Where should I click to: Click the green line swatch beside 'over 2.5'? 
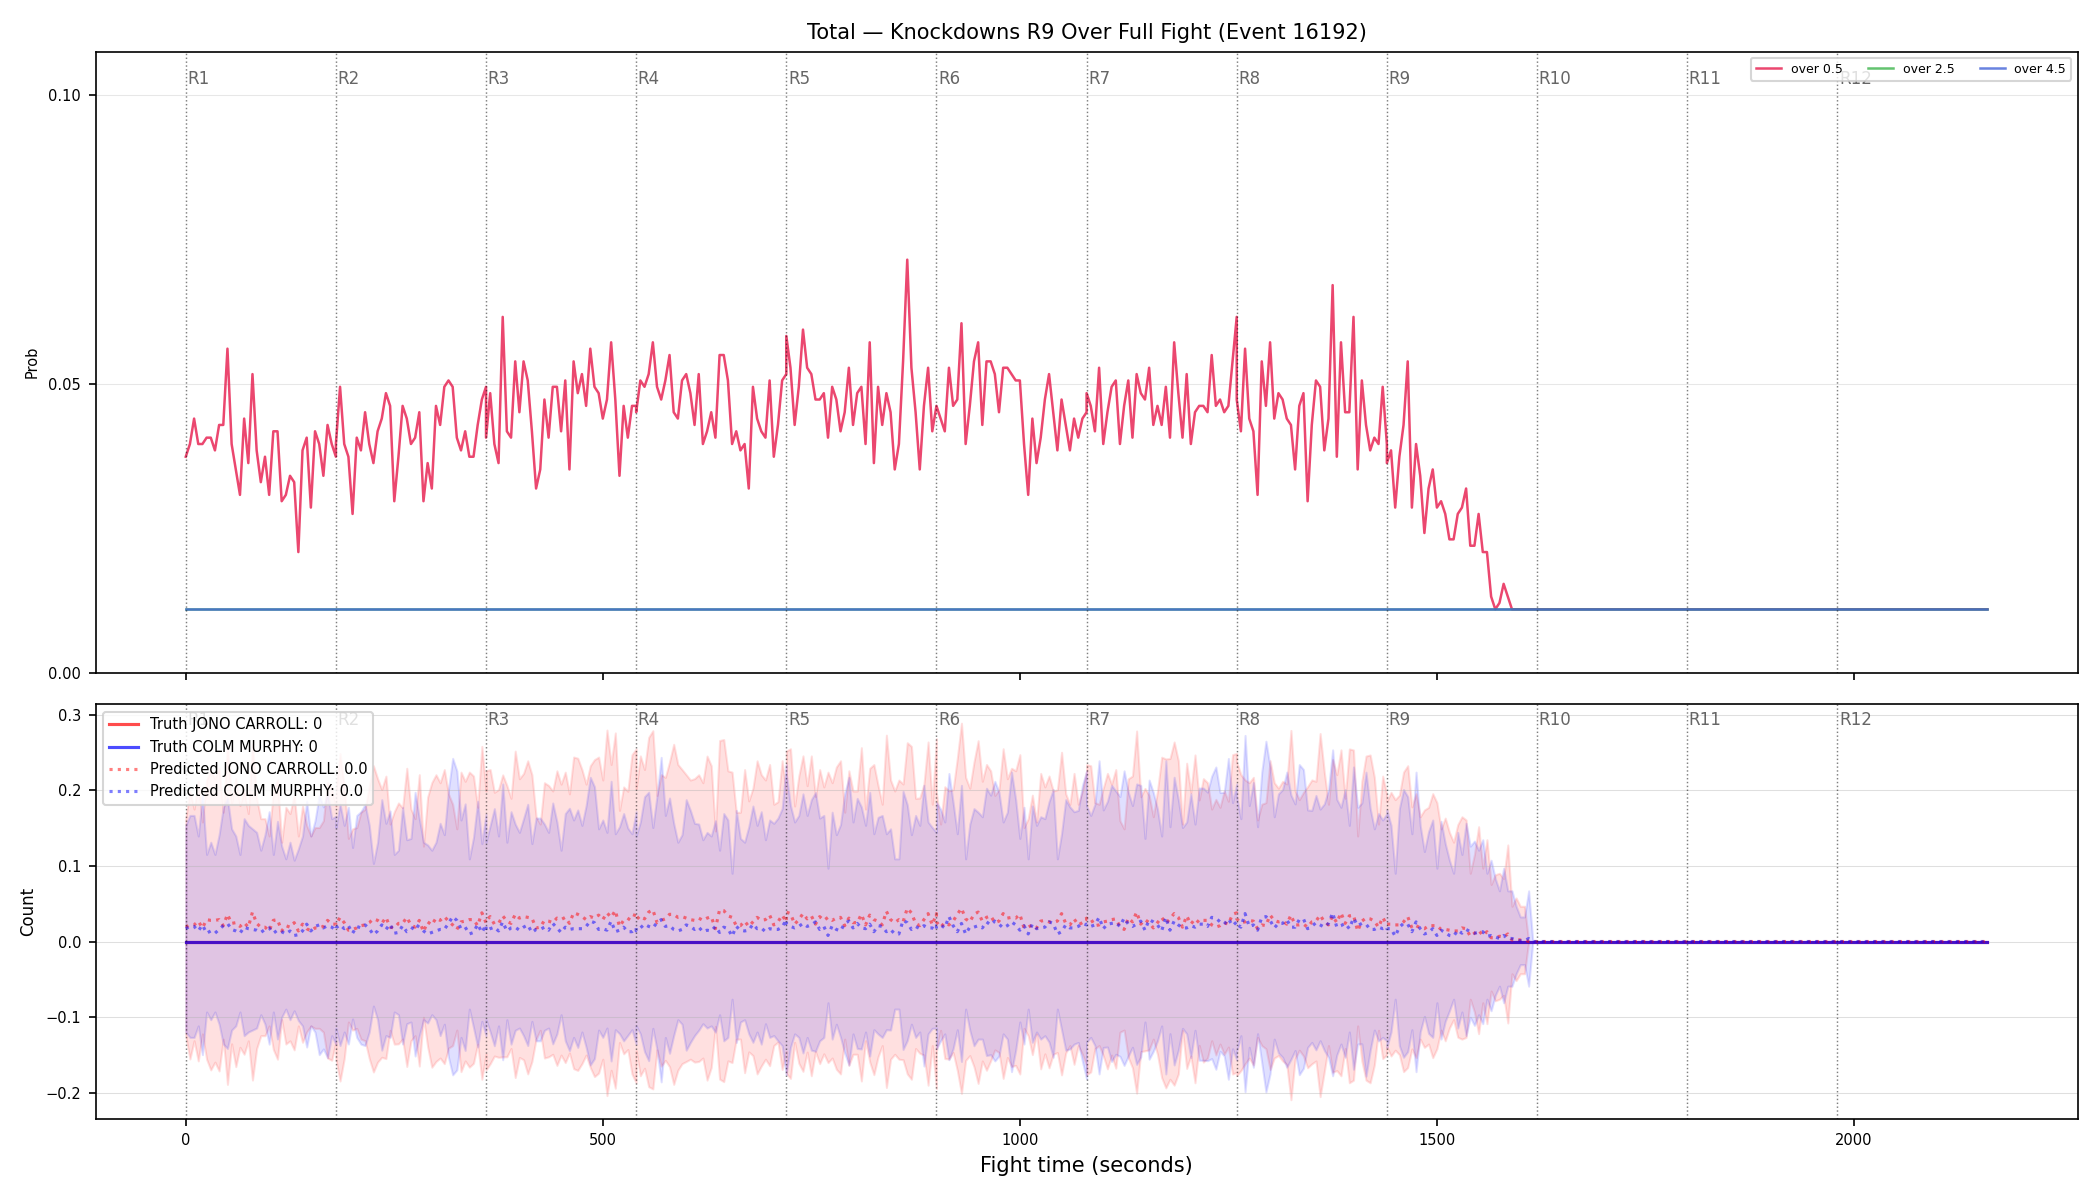tap(1881, 69)
